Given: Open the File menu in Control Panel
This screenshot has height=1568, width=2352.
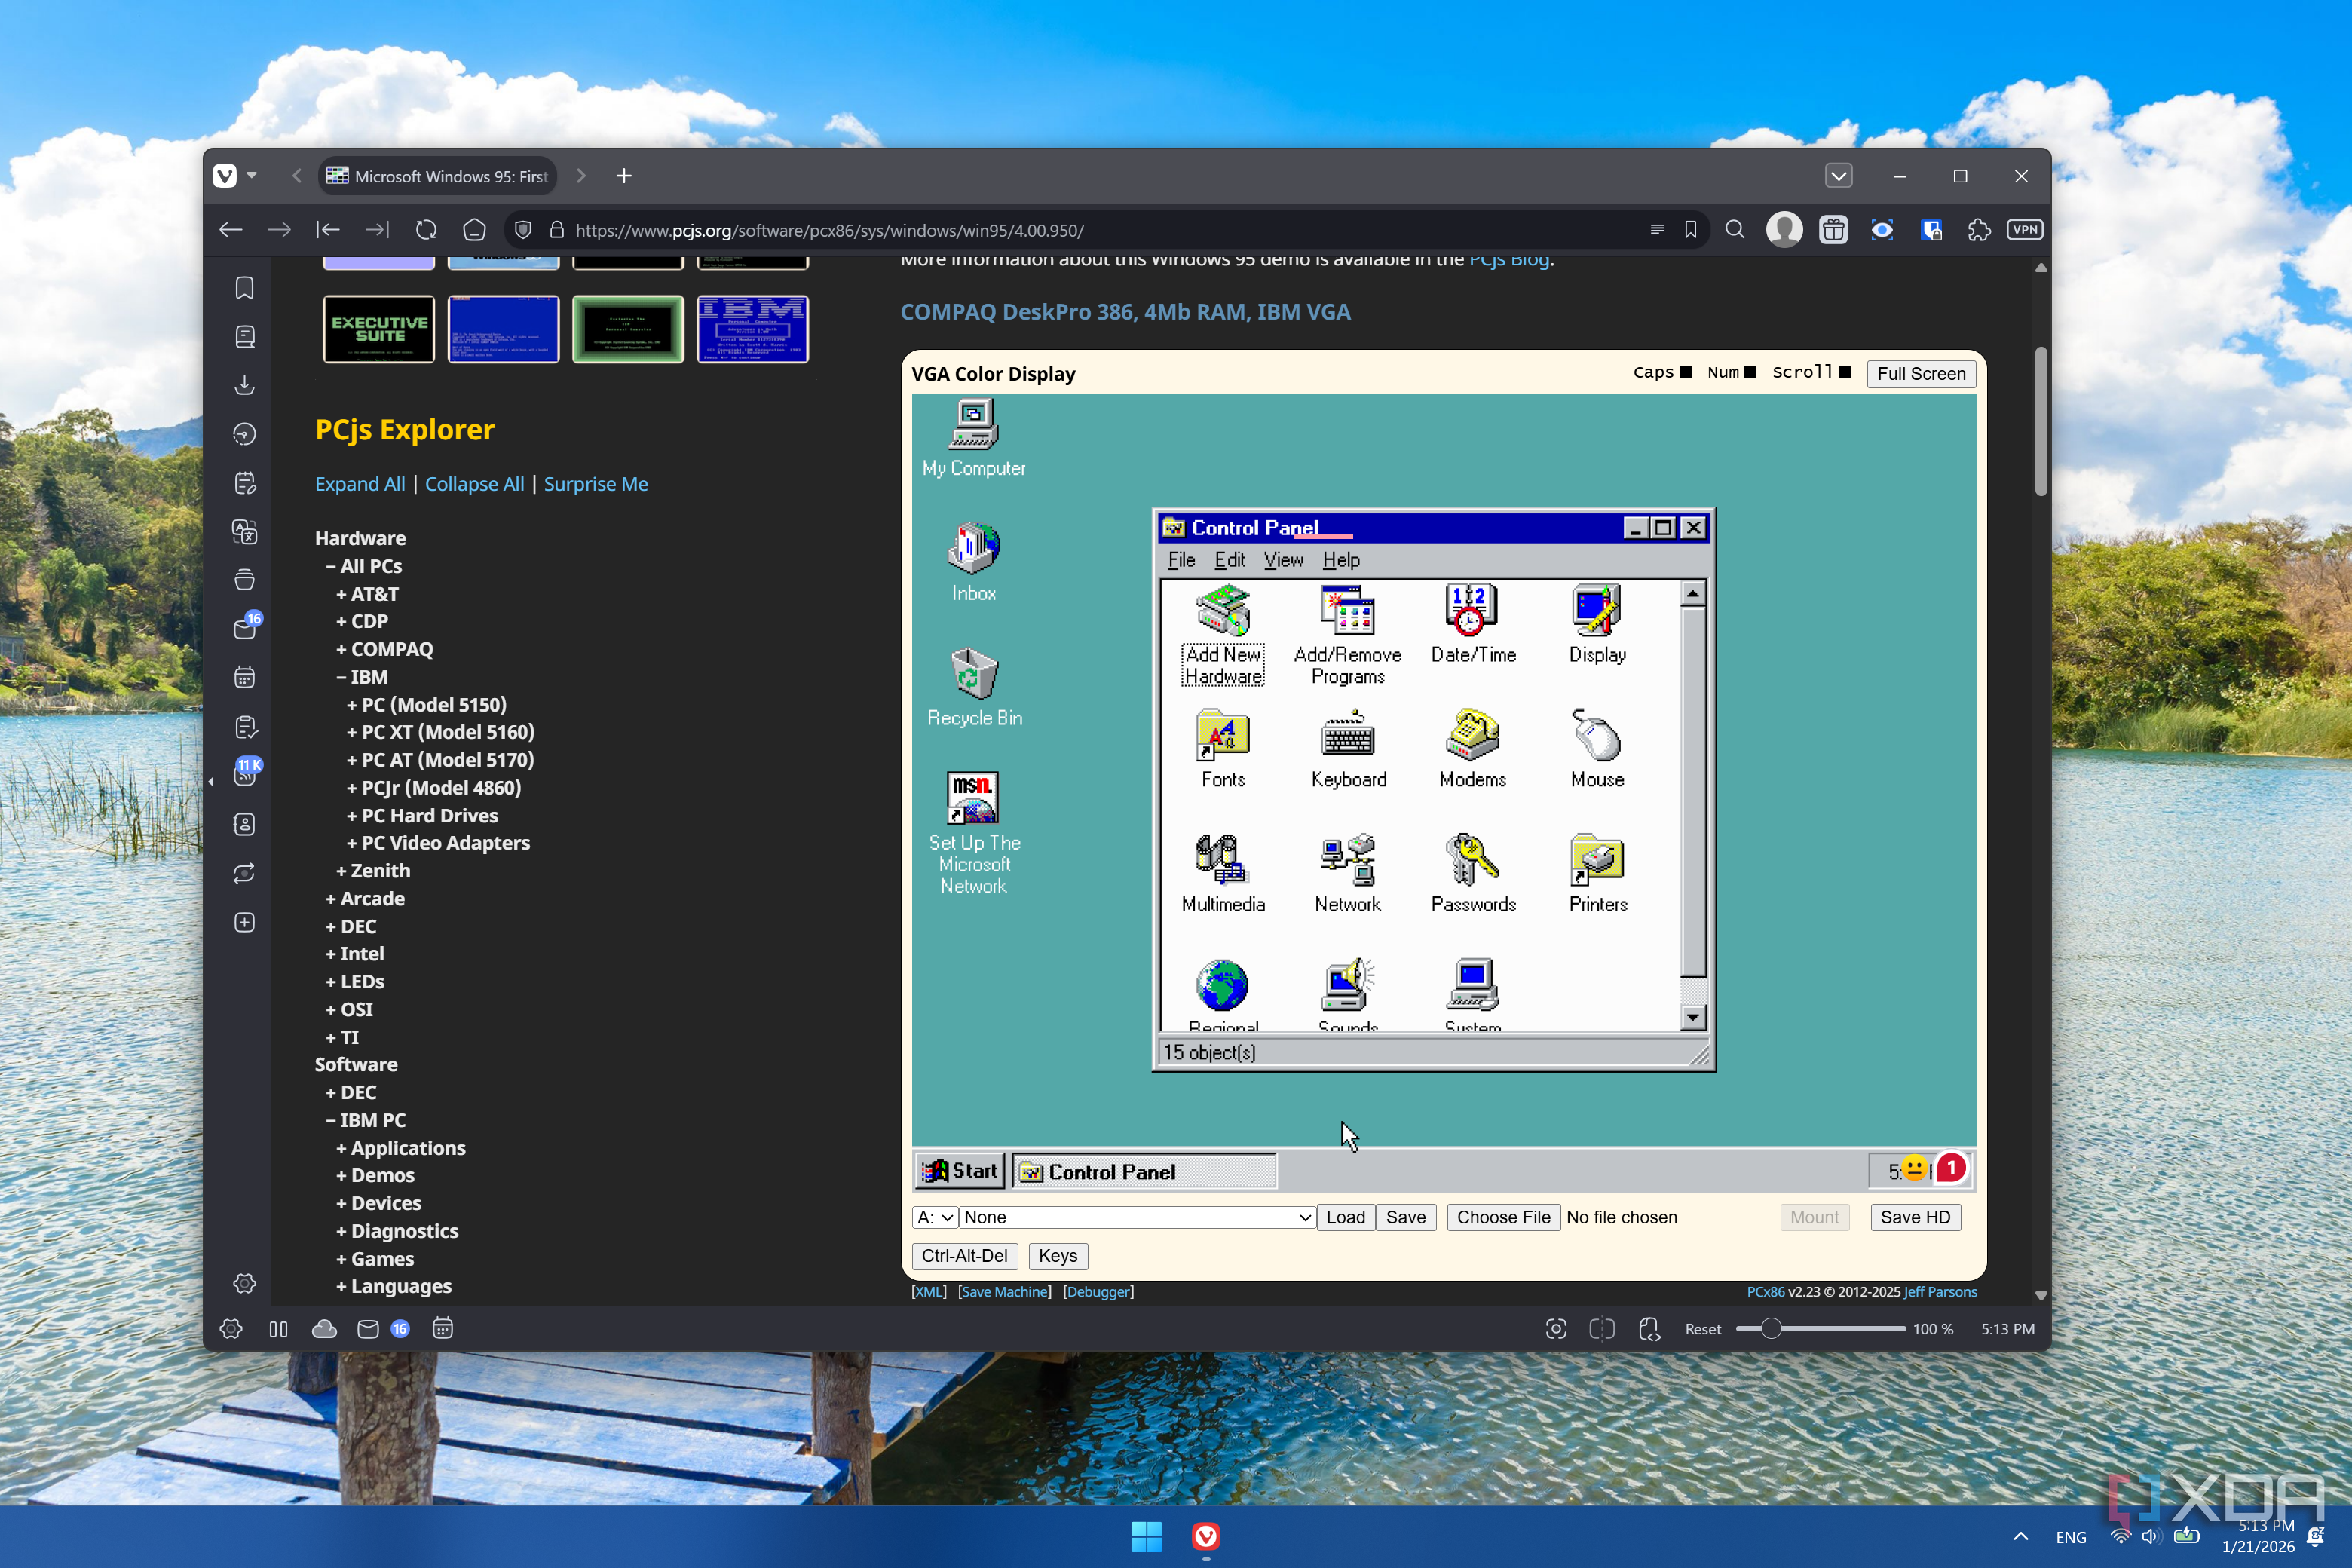Looking at the screenshot, I should point(1181,560).
